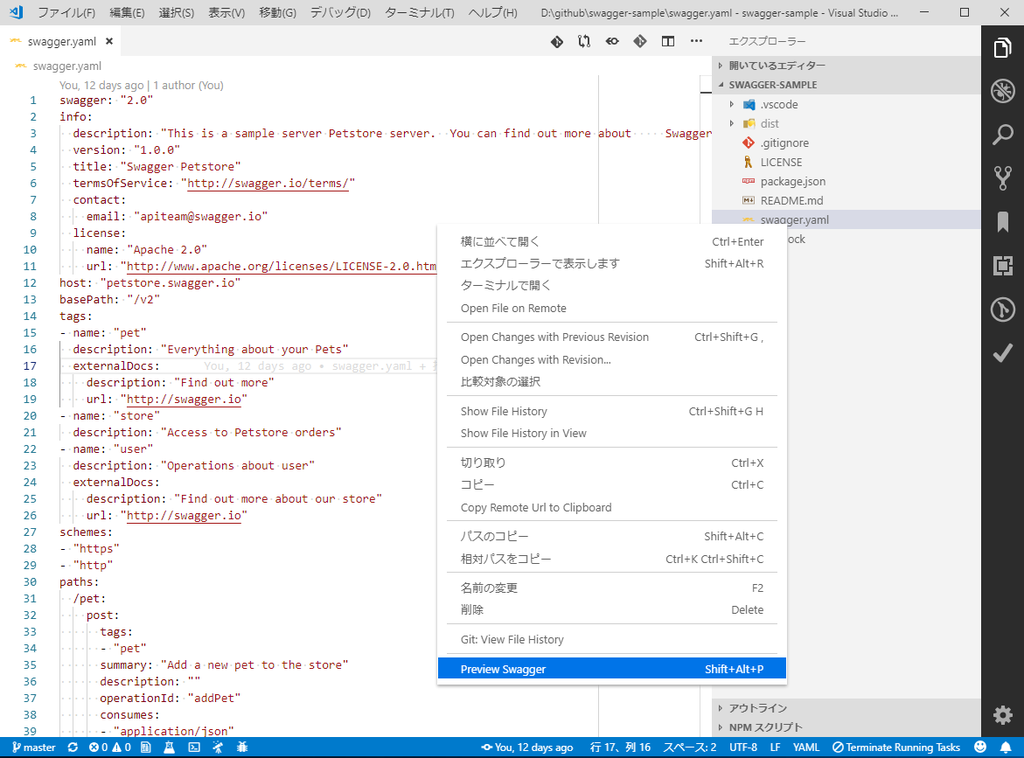The width and height of the screenshot is (1024, 758).
Task: Click the swagger.io URL on line 19
Action: (184, 399)
